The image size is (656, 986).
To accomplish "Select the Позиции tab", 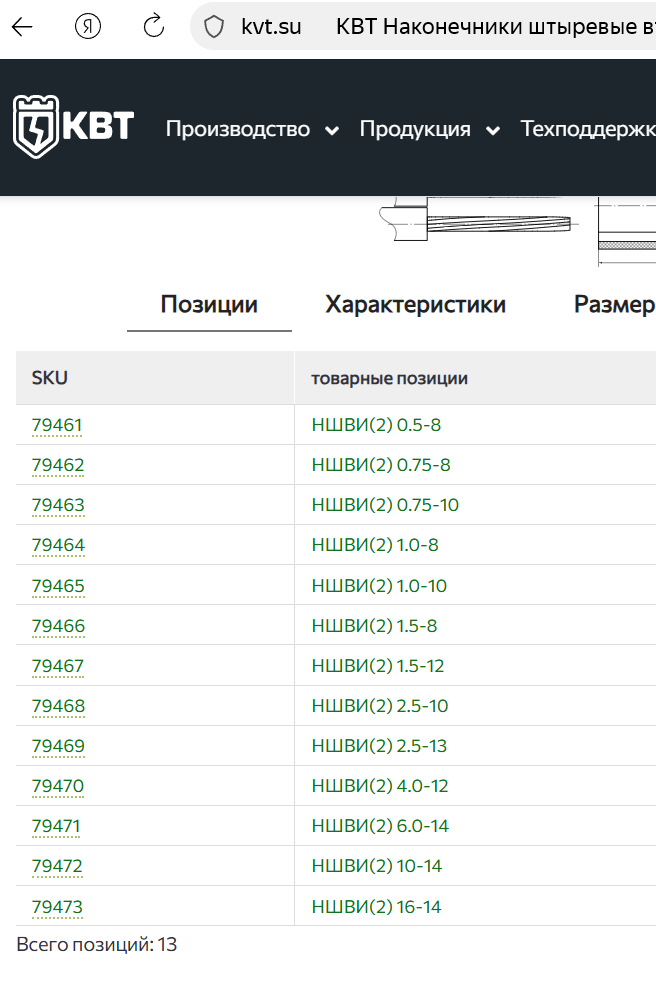I will pos(209,305).
